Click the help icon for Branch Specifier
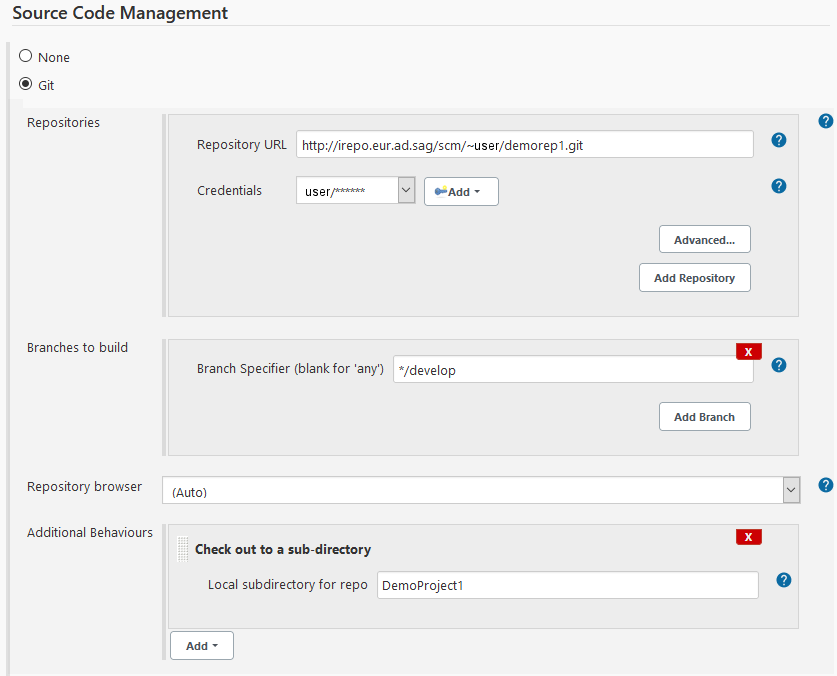 coord(779,365)
